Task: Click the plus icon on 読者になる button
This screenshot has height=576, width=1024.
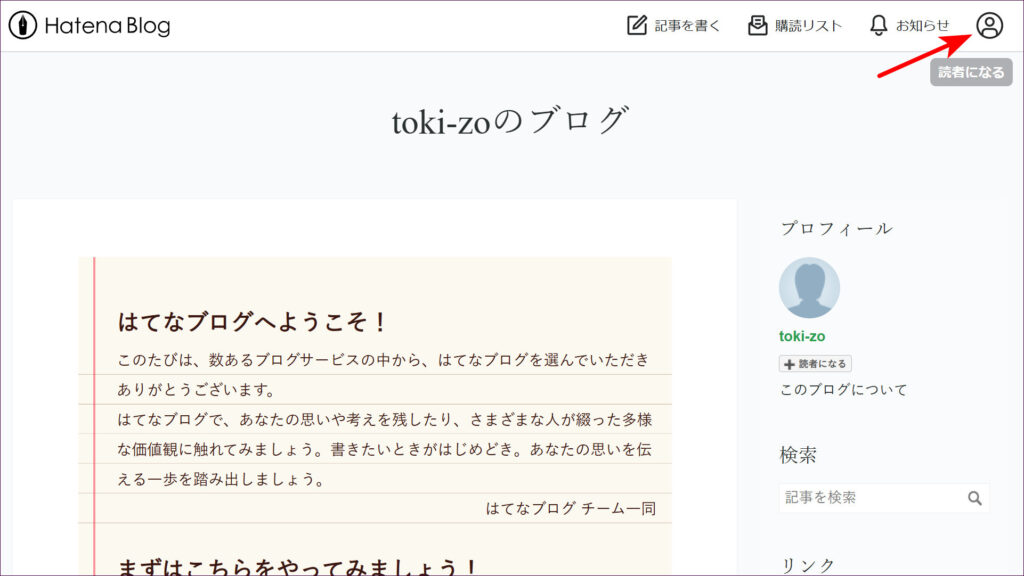Action: point(789,364)
